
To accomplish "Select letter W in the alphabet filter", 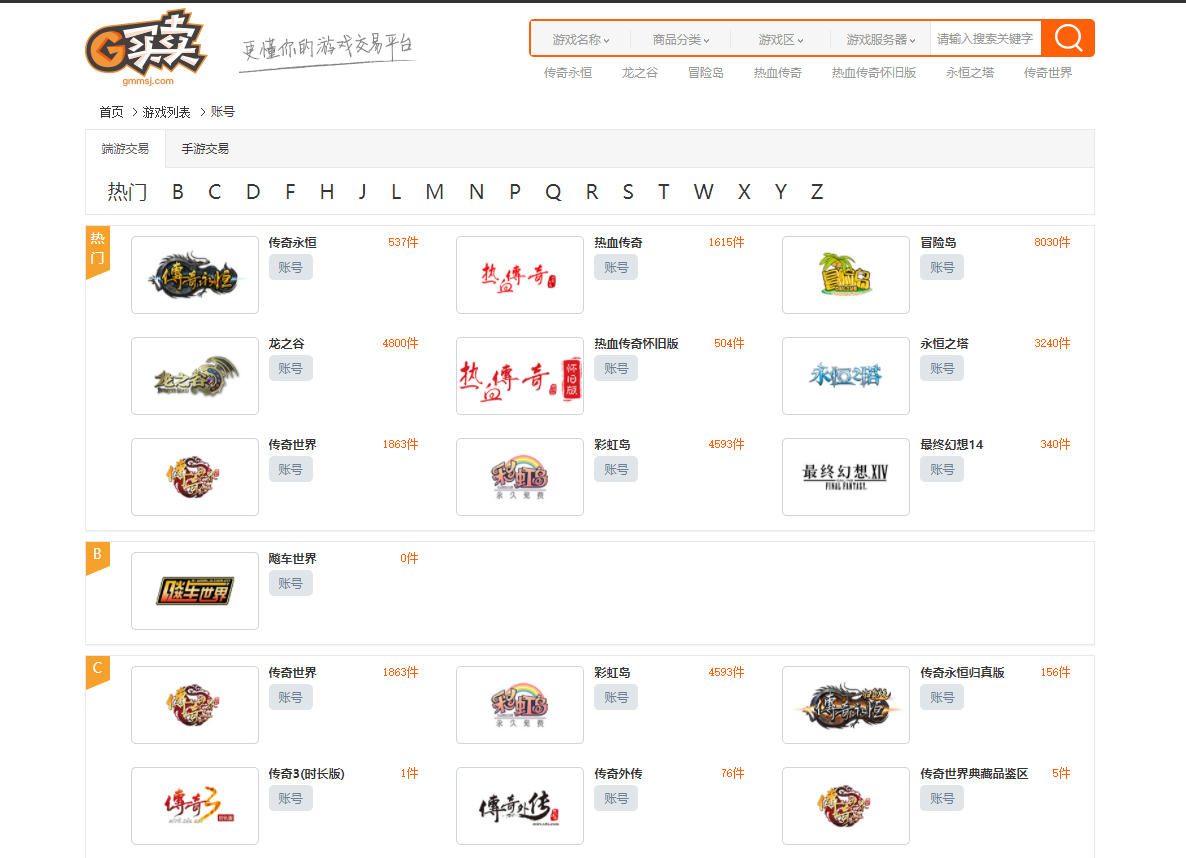I will point(703,191).
